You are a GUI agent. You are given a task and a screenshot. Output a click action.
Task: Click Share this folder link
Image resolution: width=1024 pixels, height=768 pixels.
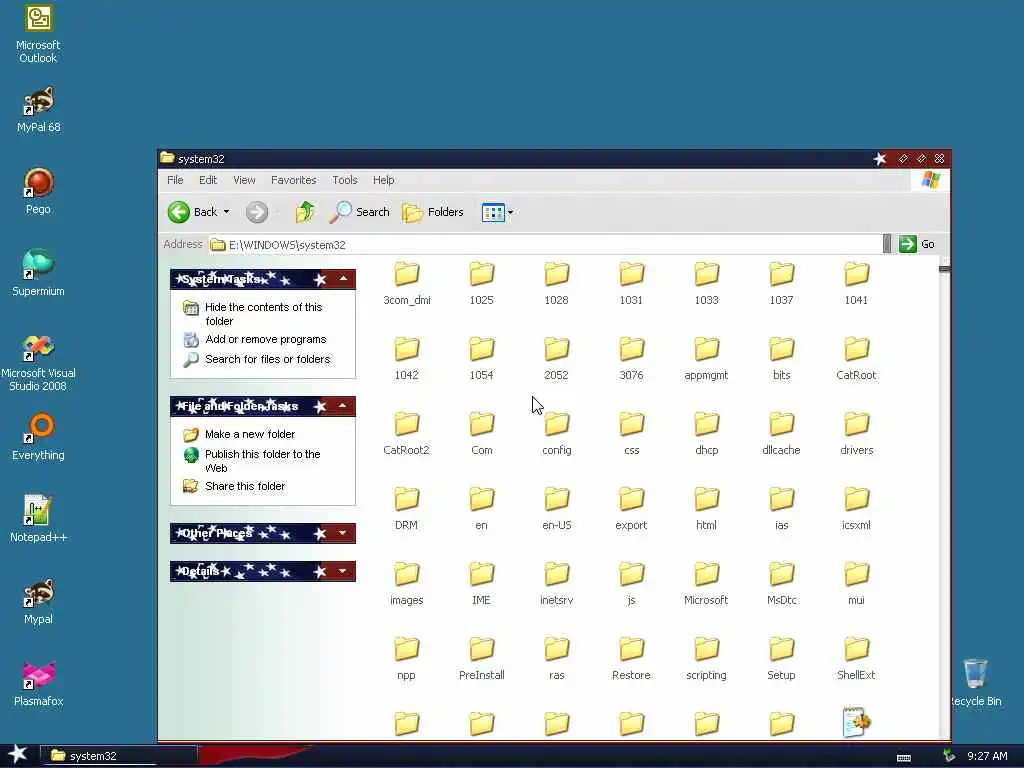pos(244,486)
